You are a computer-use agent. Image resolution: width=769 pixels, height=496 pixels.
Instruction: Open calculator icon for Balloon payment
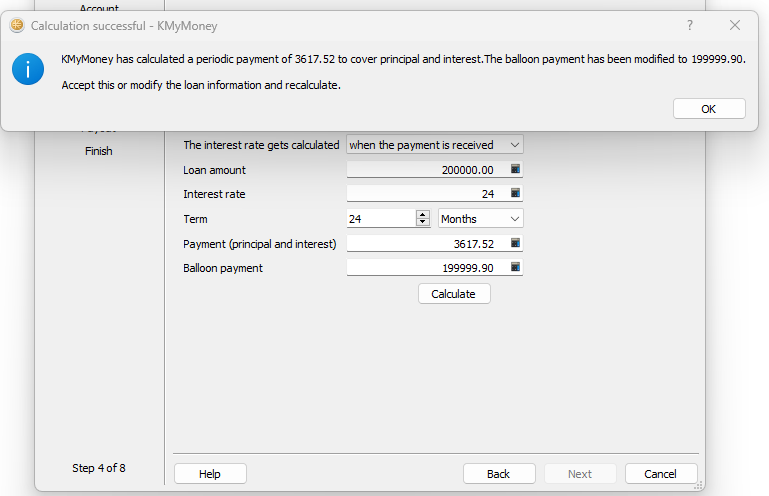click(x=516, y=267)
